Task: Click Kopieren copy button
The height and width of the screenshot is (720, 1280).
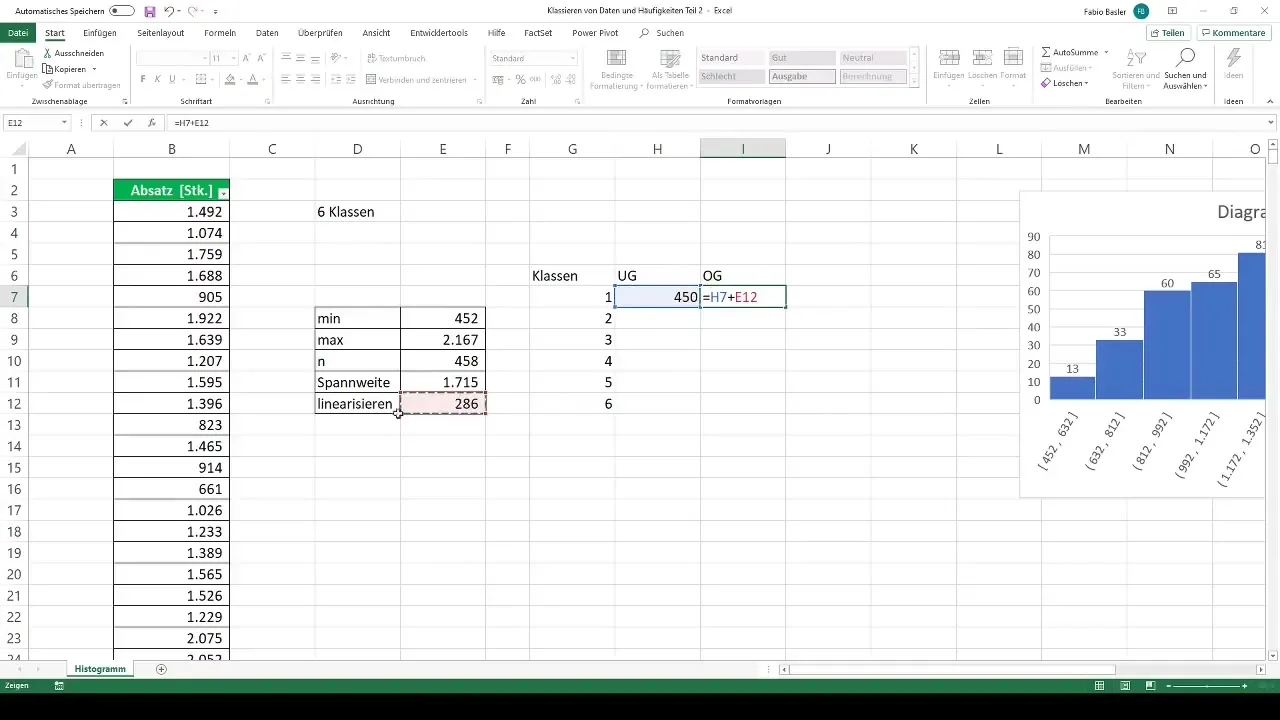Action: [66, 69]
